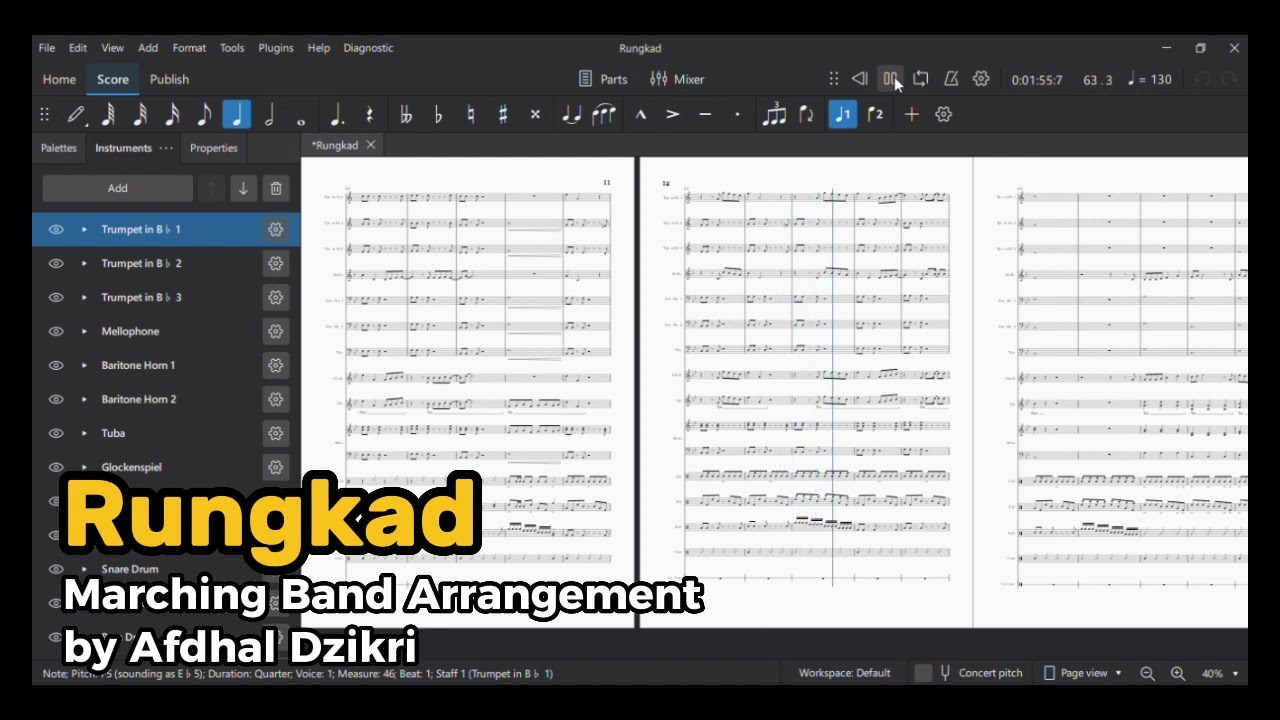Delete the selected instrument
The height and width of the screenshot is (720, 1280).
click(x=276, y=188)
